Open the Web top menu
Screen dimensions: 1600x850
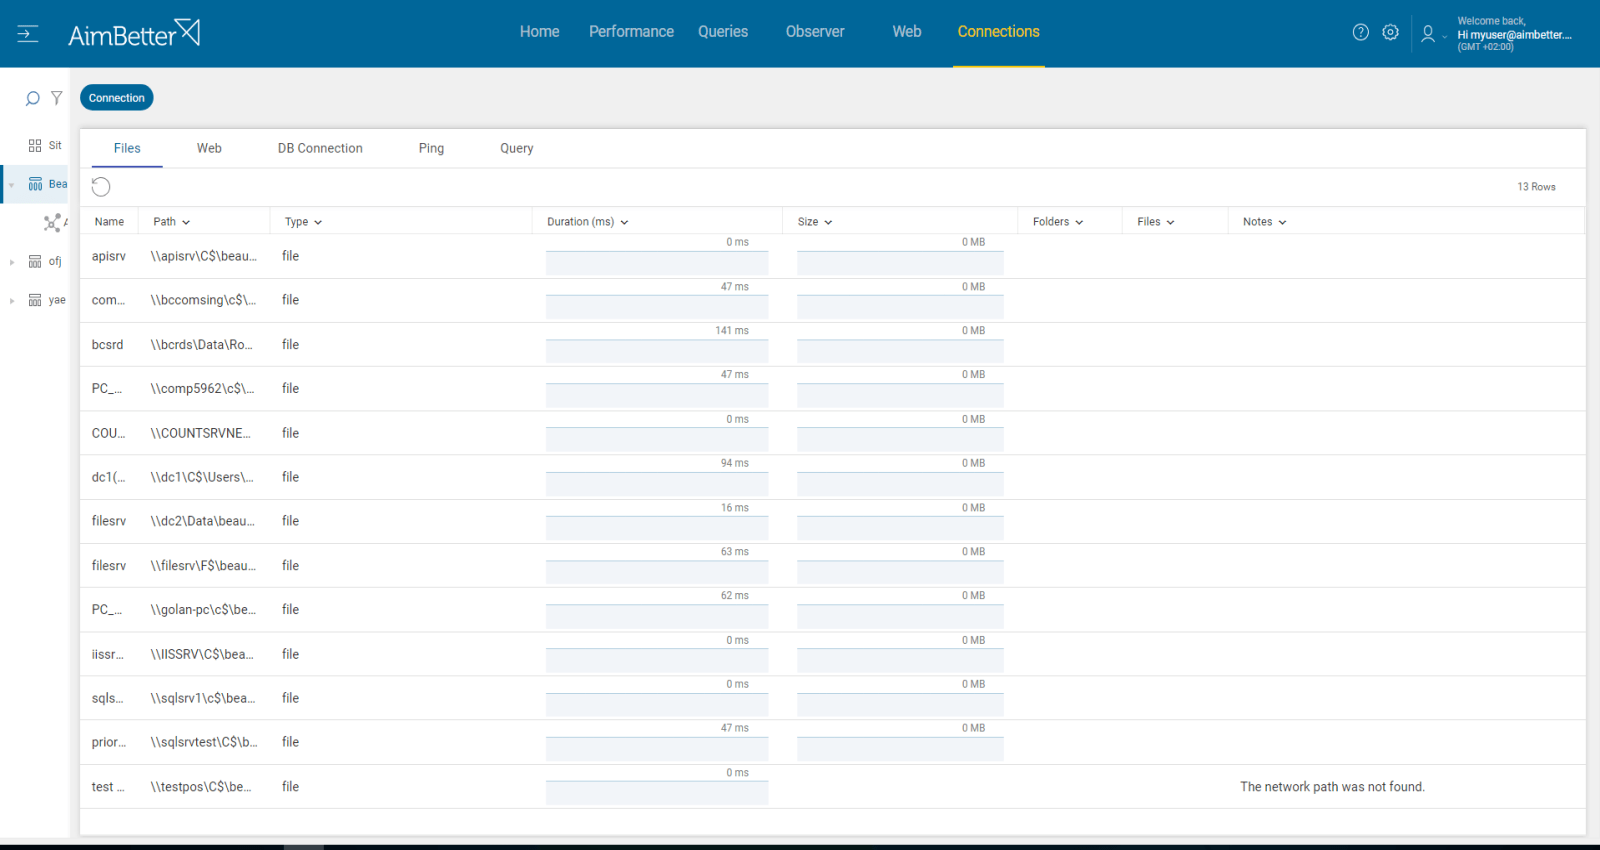(907, 32)
